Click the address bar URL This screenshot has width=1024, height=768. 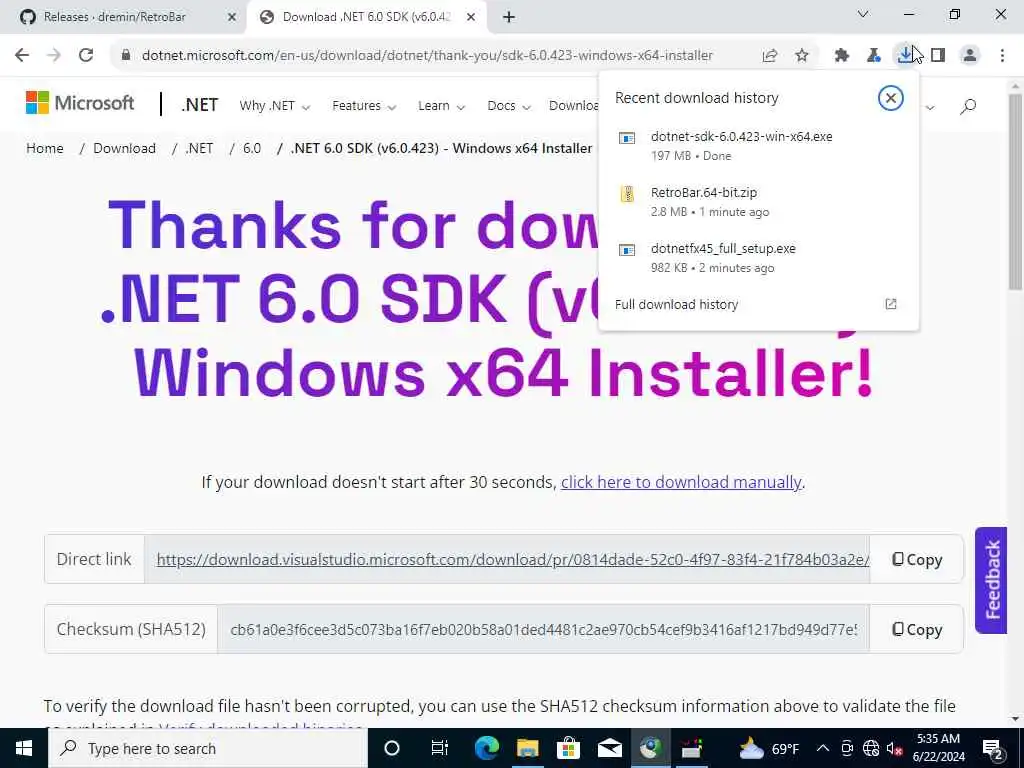tap(427, 56)
